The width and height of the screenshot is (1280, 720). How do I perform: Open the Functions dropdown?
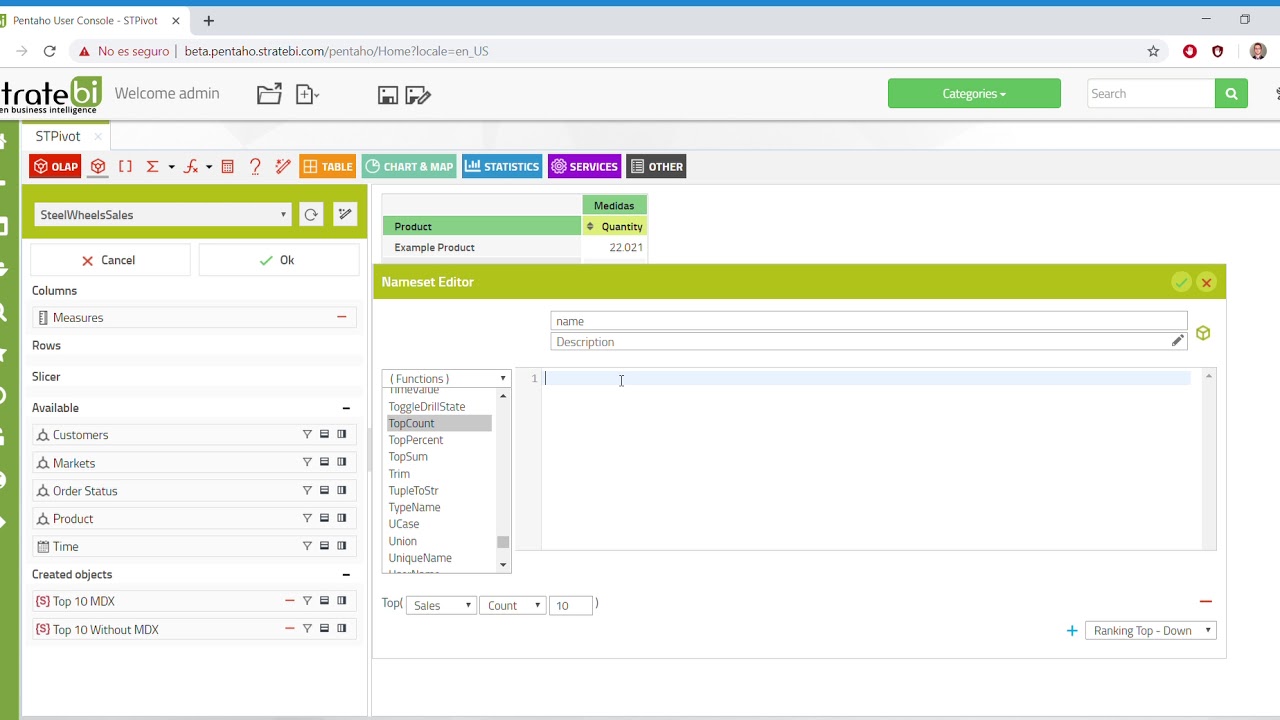click(x=446, y=379)
